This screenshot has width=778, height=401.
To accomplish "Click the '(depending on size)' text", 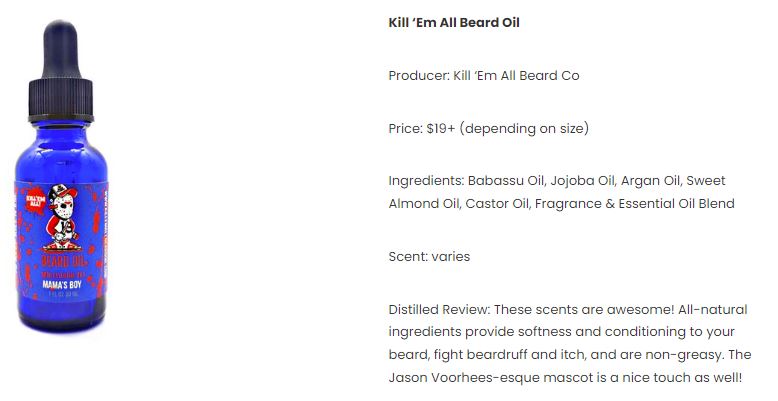I will pos(524,129).
